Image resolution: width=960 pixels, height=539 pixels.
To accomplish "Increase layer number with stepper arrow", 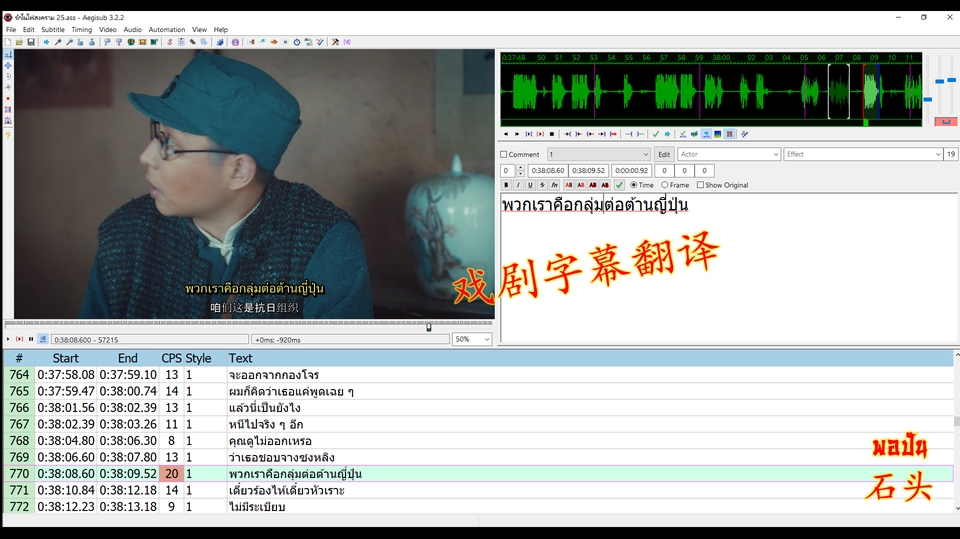I will 520,168.
